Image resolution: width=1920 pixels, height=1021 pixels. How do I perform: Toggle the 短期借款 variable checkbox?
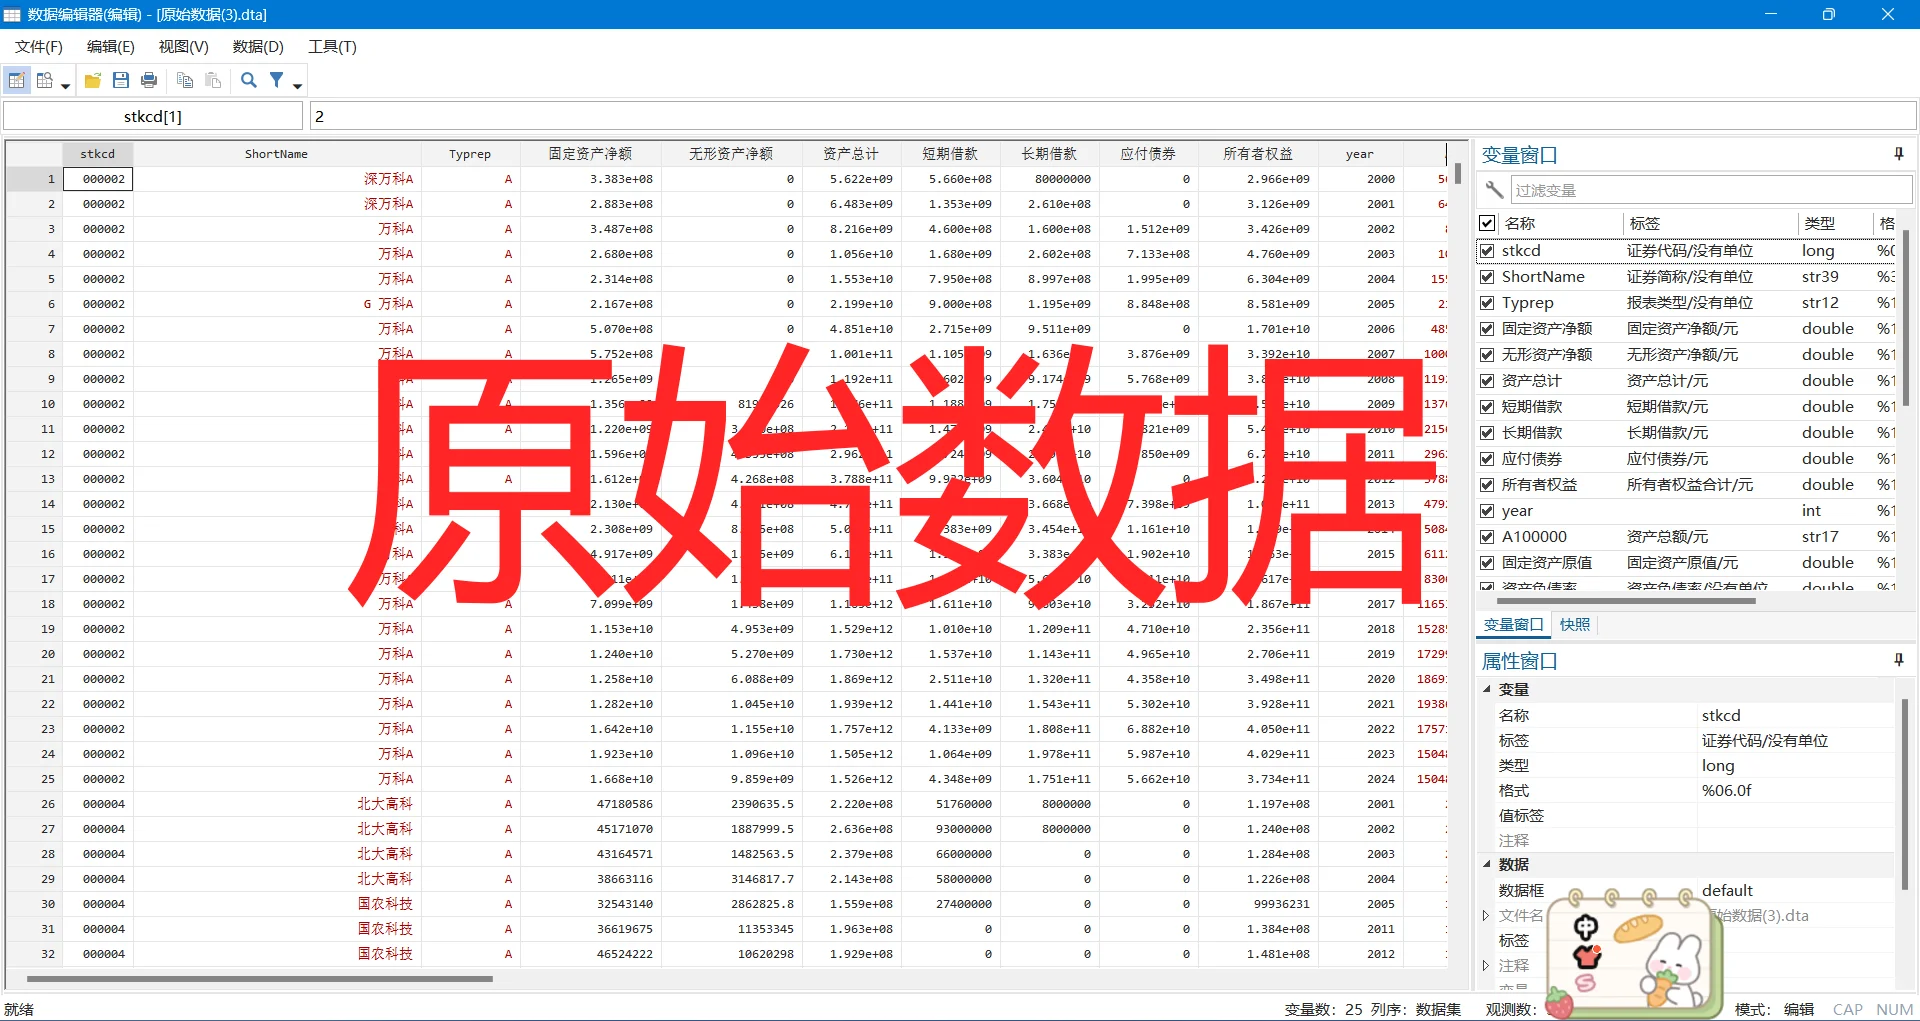click(1487, 407)
